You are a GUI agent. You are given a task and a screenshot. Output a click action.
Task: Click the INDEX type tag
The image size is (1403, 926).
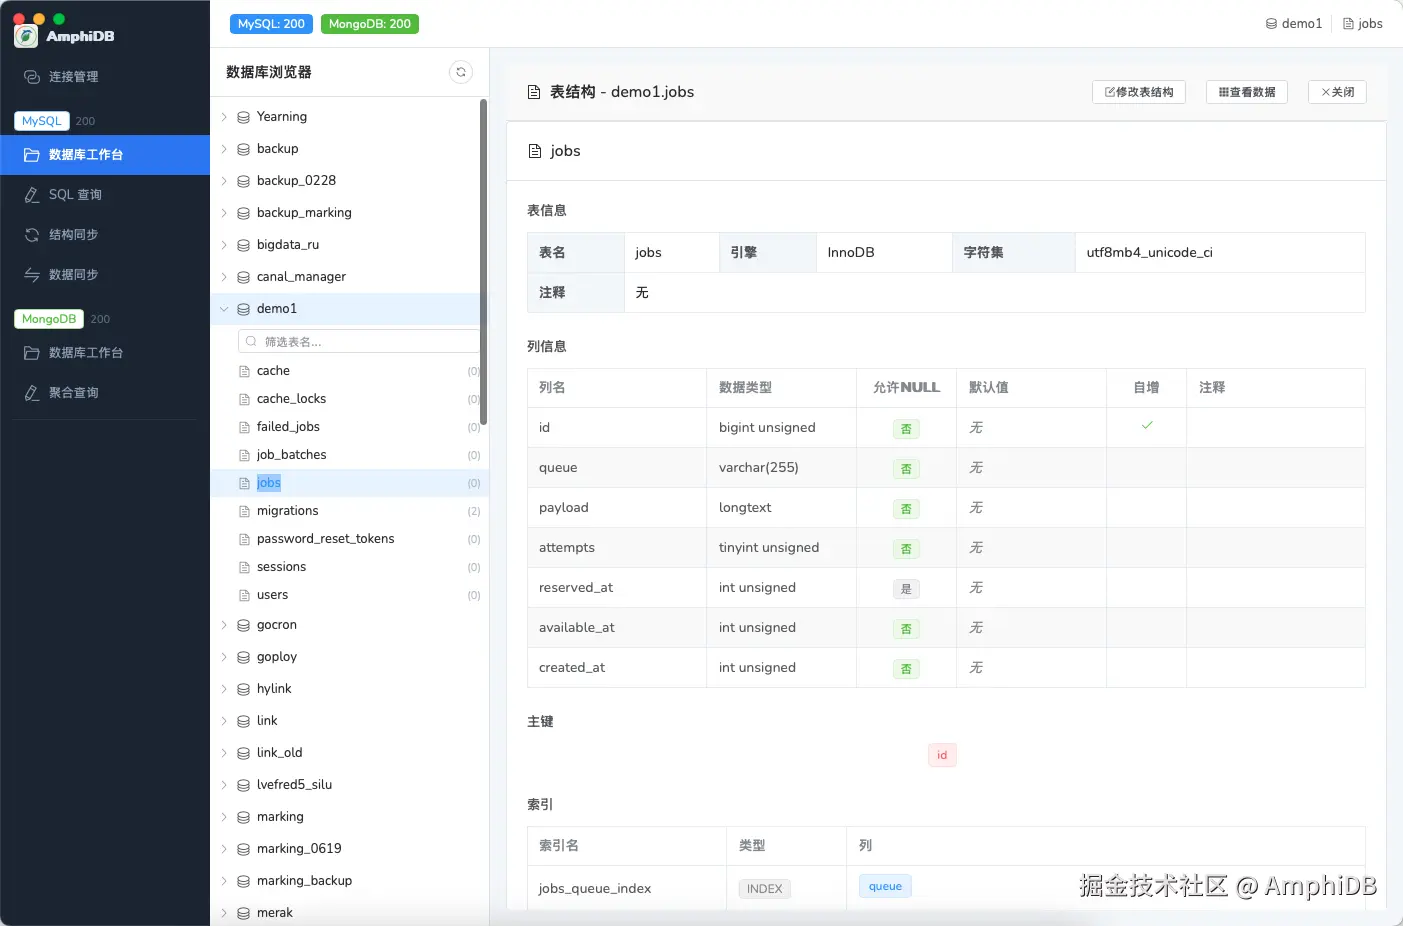pos(764,888)
